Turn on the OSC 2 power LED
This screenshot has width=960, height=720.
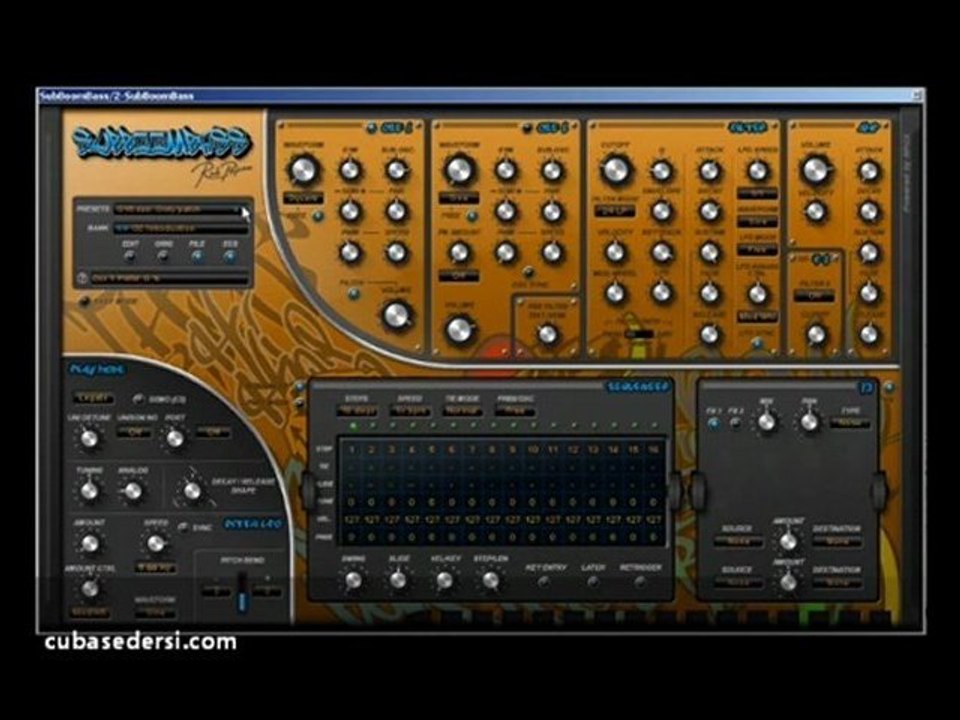coord(527,129)
